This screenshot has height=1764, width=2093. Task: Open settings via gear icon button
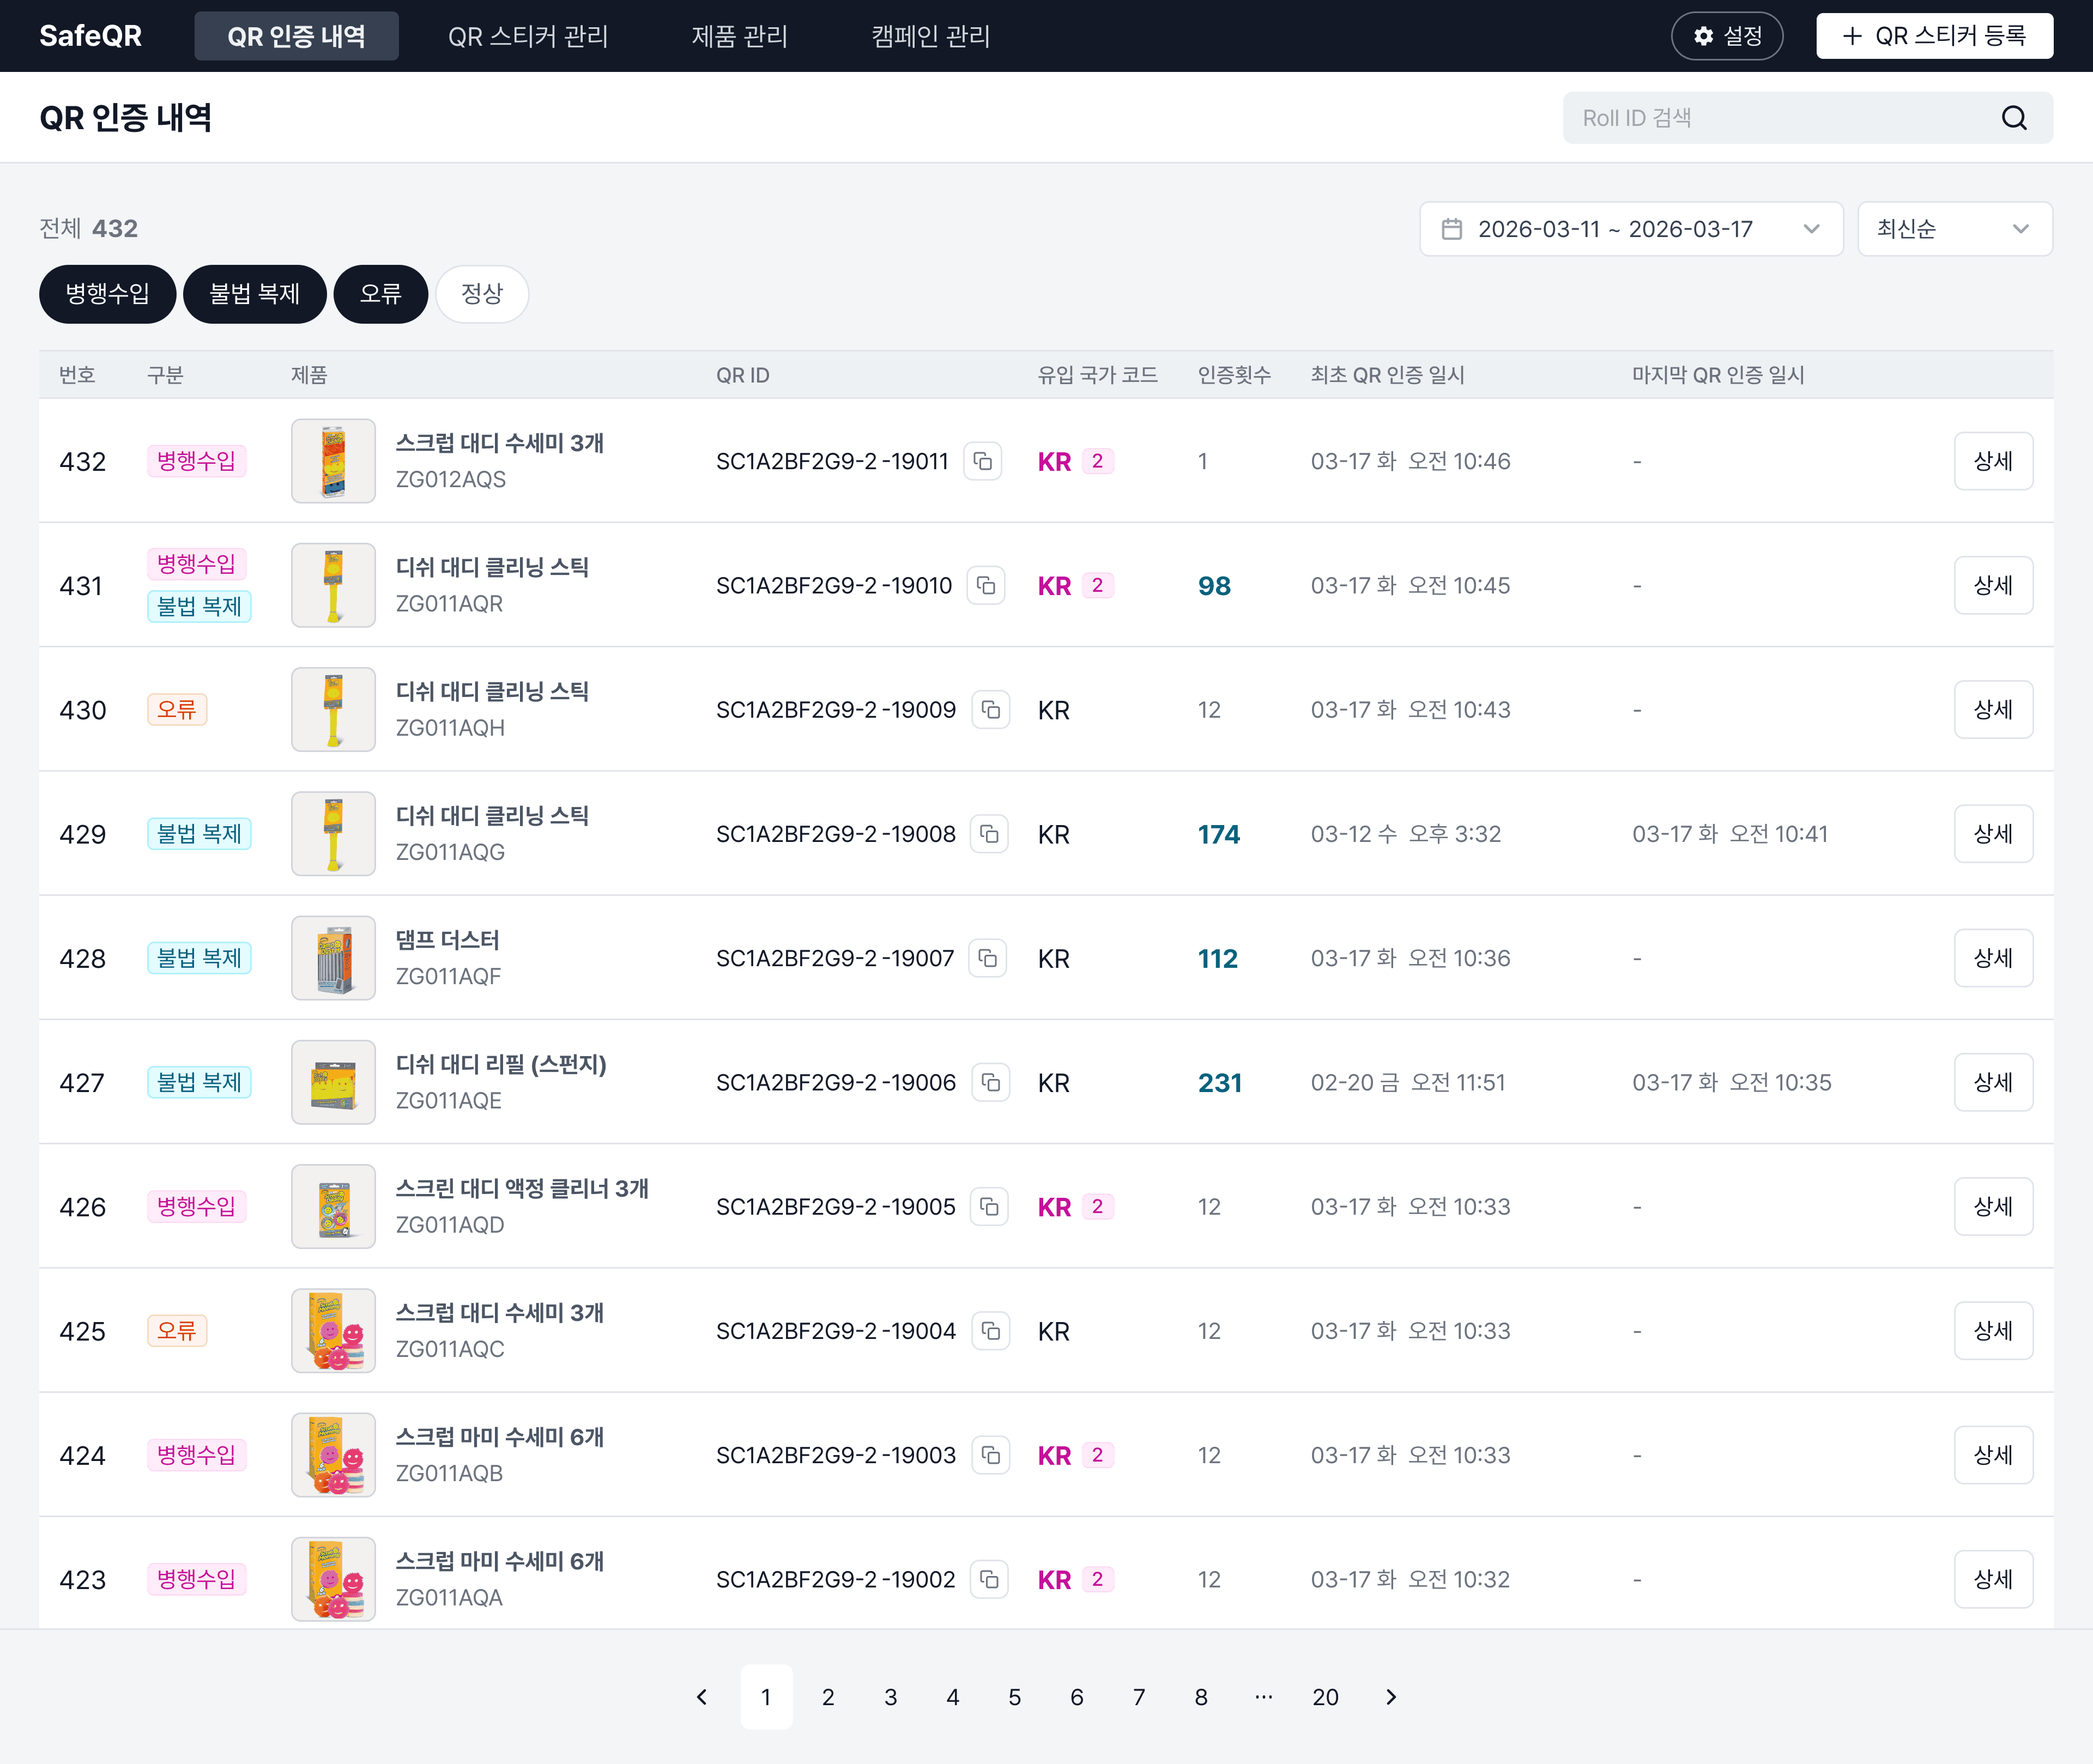tap(1726, 36)
